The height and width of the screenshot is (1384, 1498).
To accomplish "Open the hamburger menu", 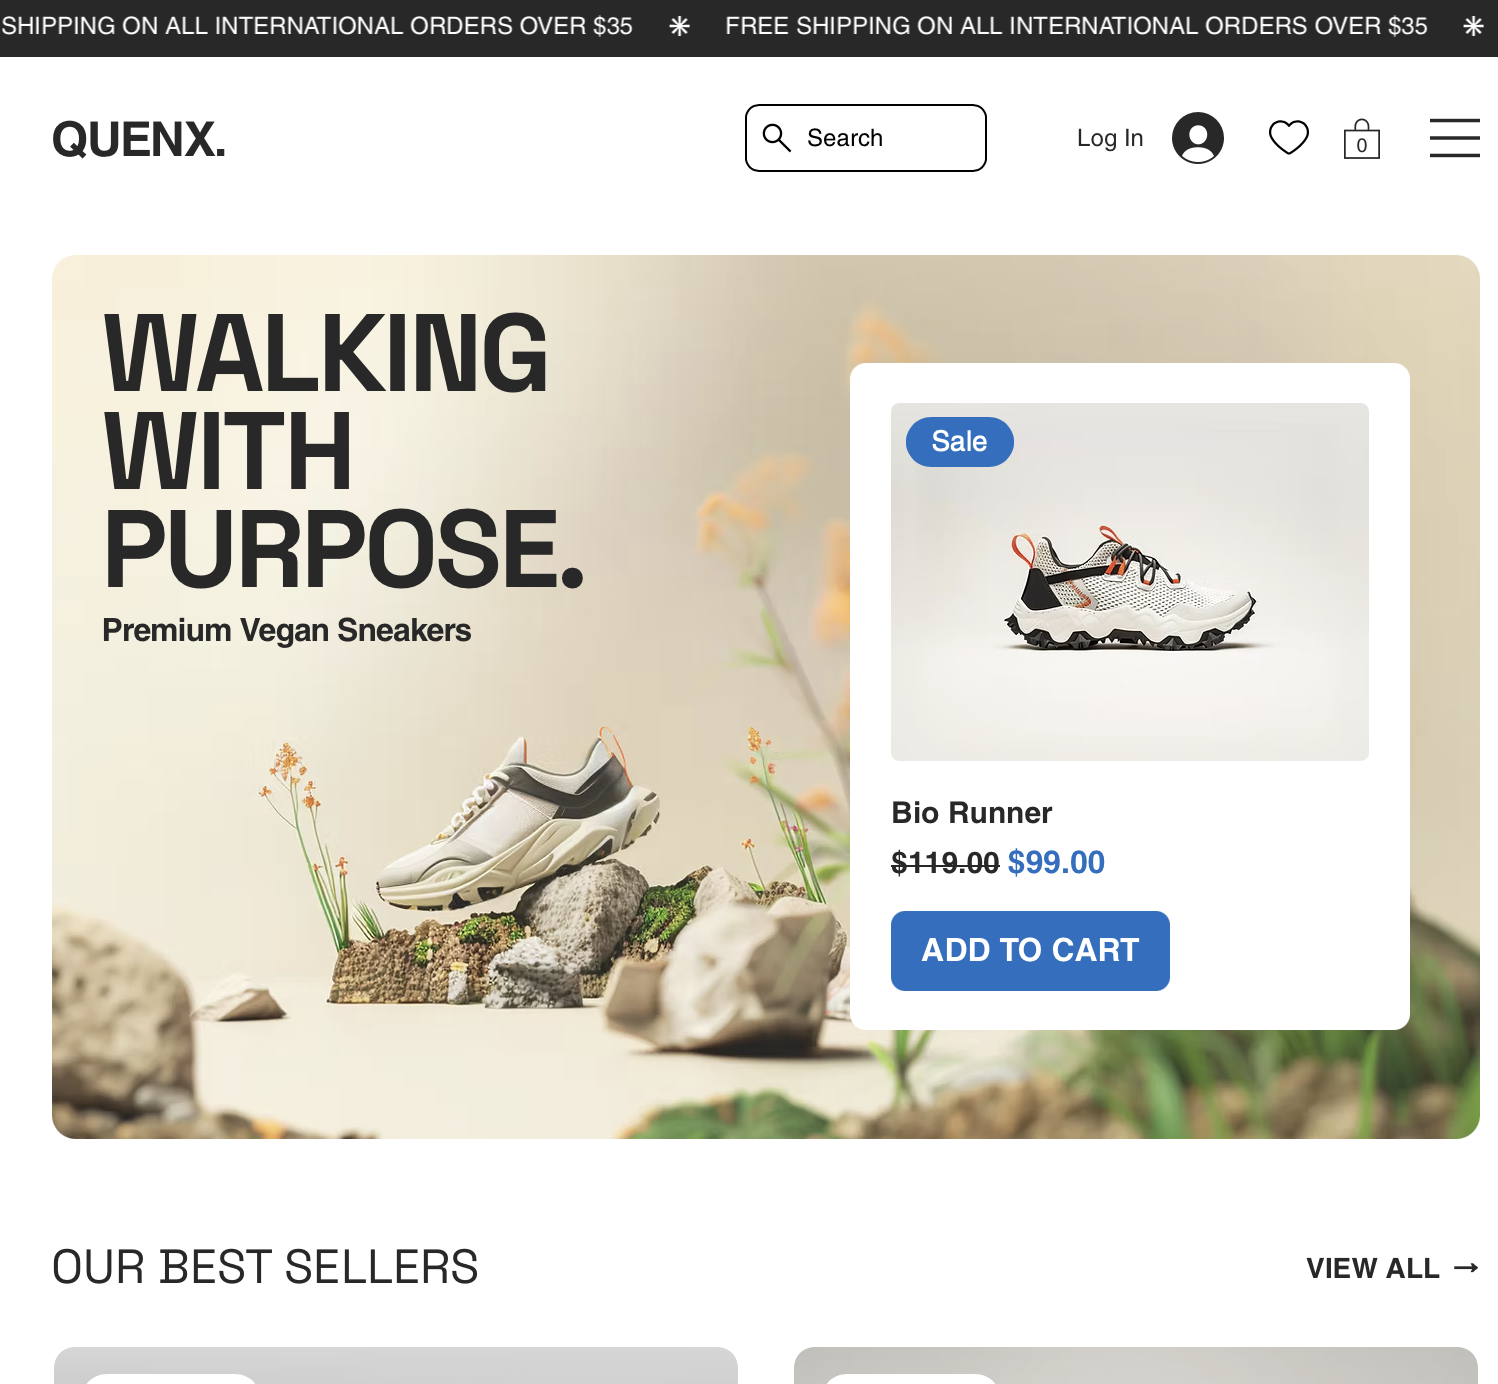I will click(x=1454, y=138).
